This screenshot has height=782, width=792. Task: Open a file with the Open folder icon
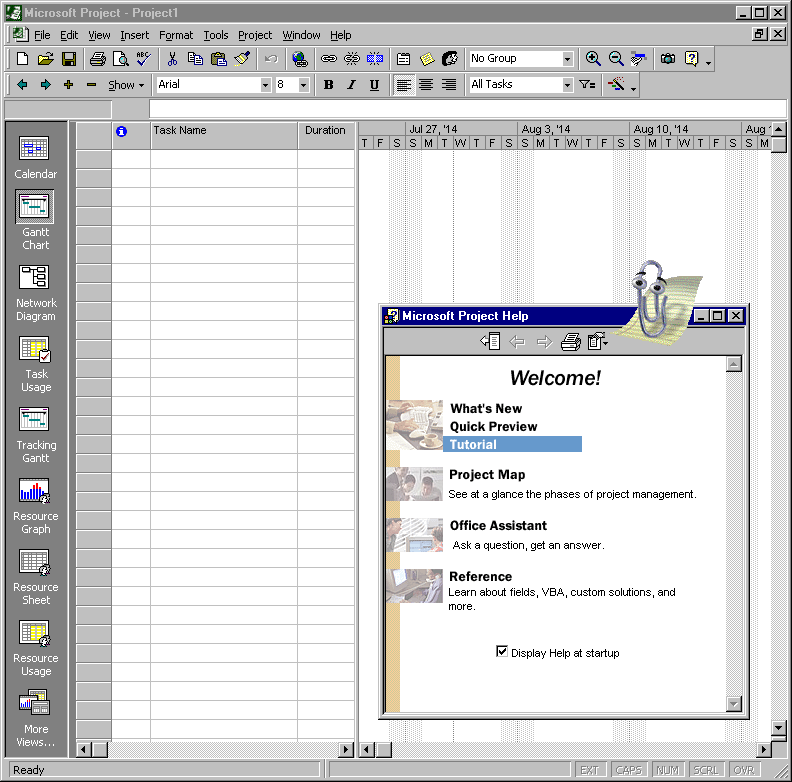pos(45,59)
